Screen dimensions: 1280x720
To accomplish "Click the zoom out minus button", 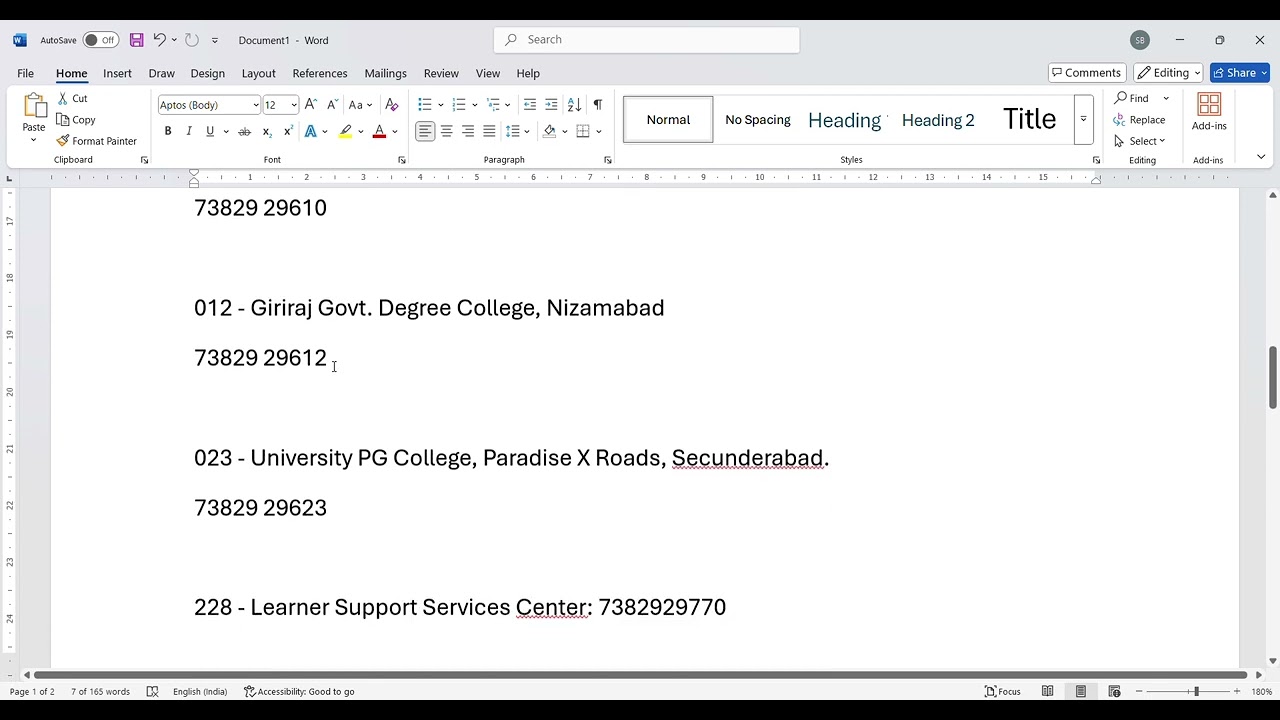I will (x=1138, y=691).
